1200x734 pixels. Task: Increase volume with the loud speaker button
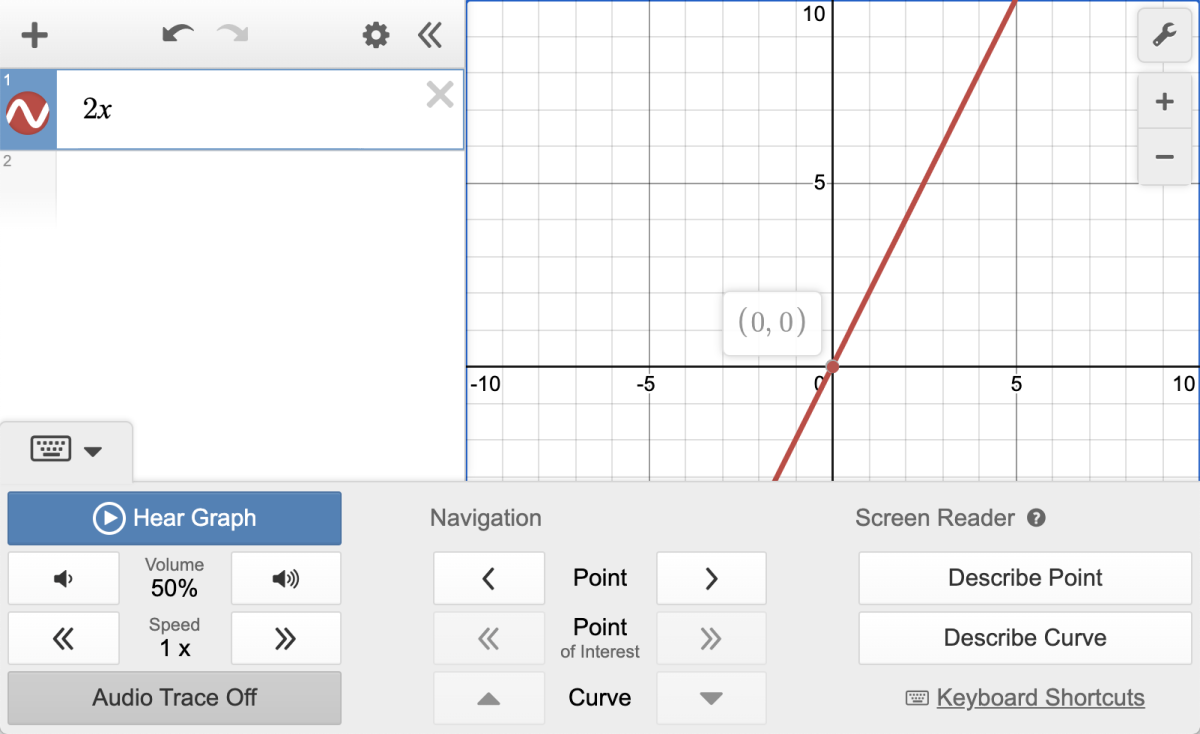(285, 578)
